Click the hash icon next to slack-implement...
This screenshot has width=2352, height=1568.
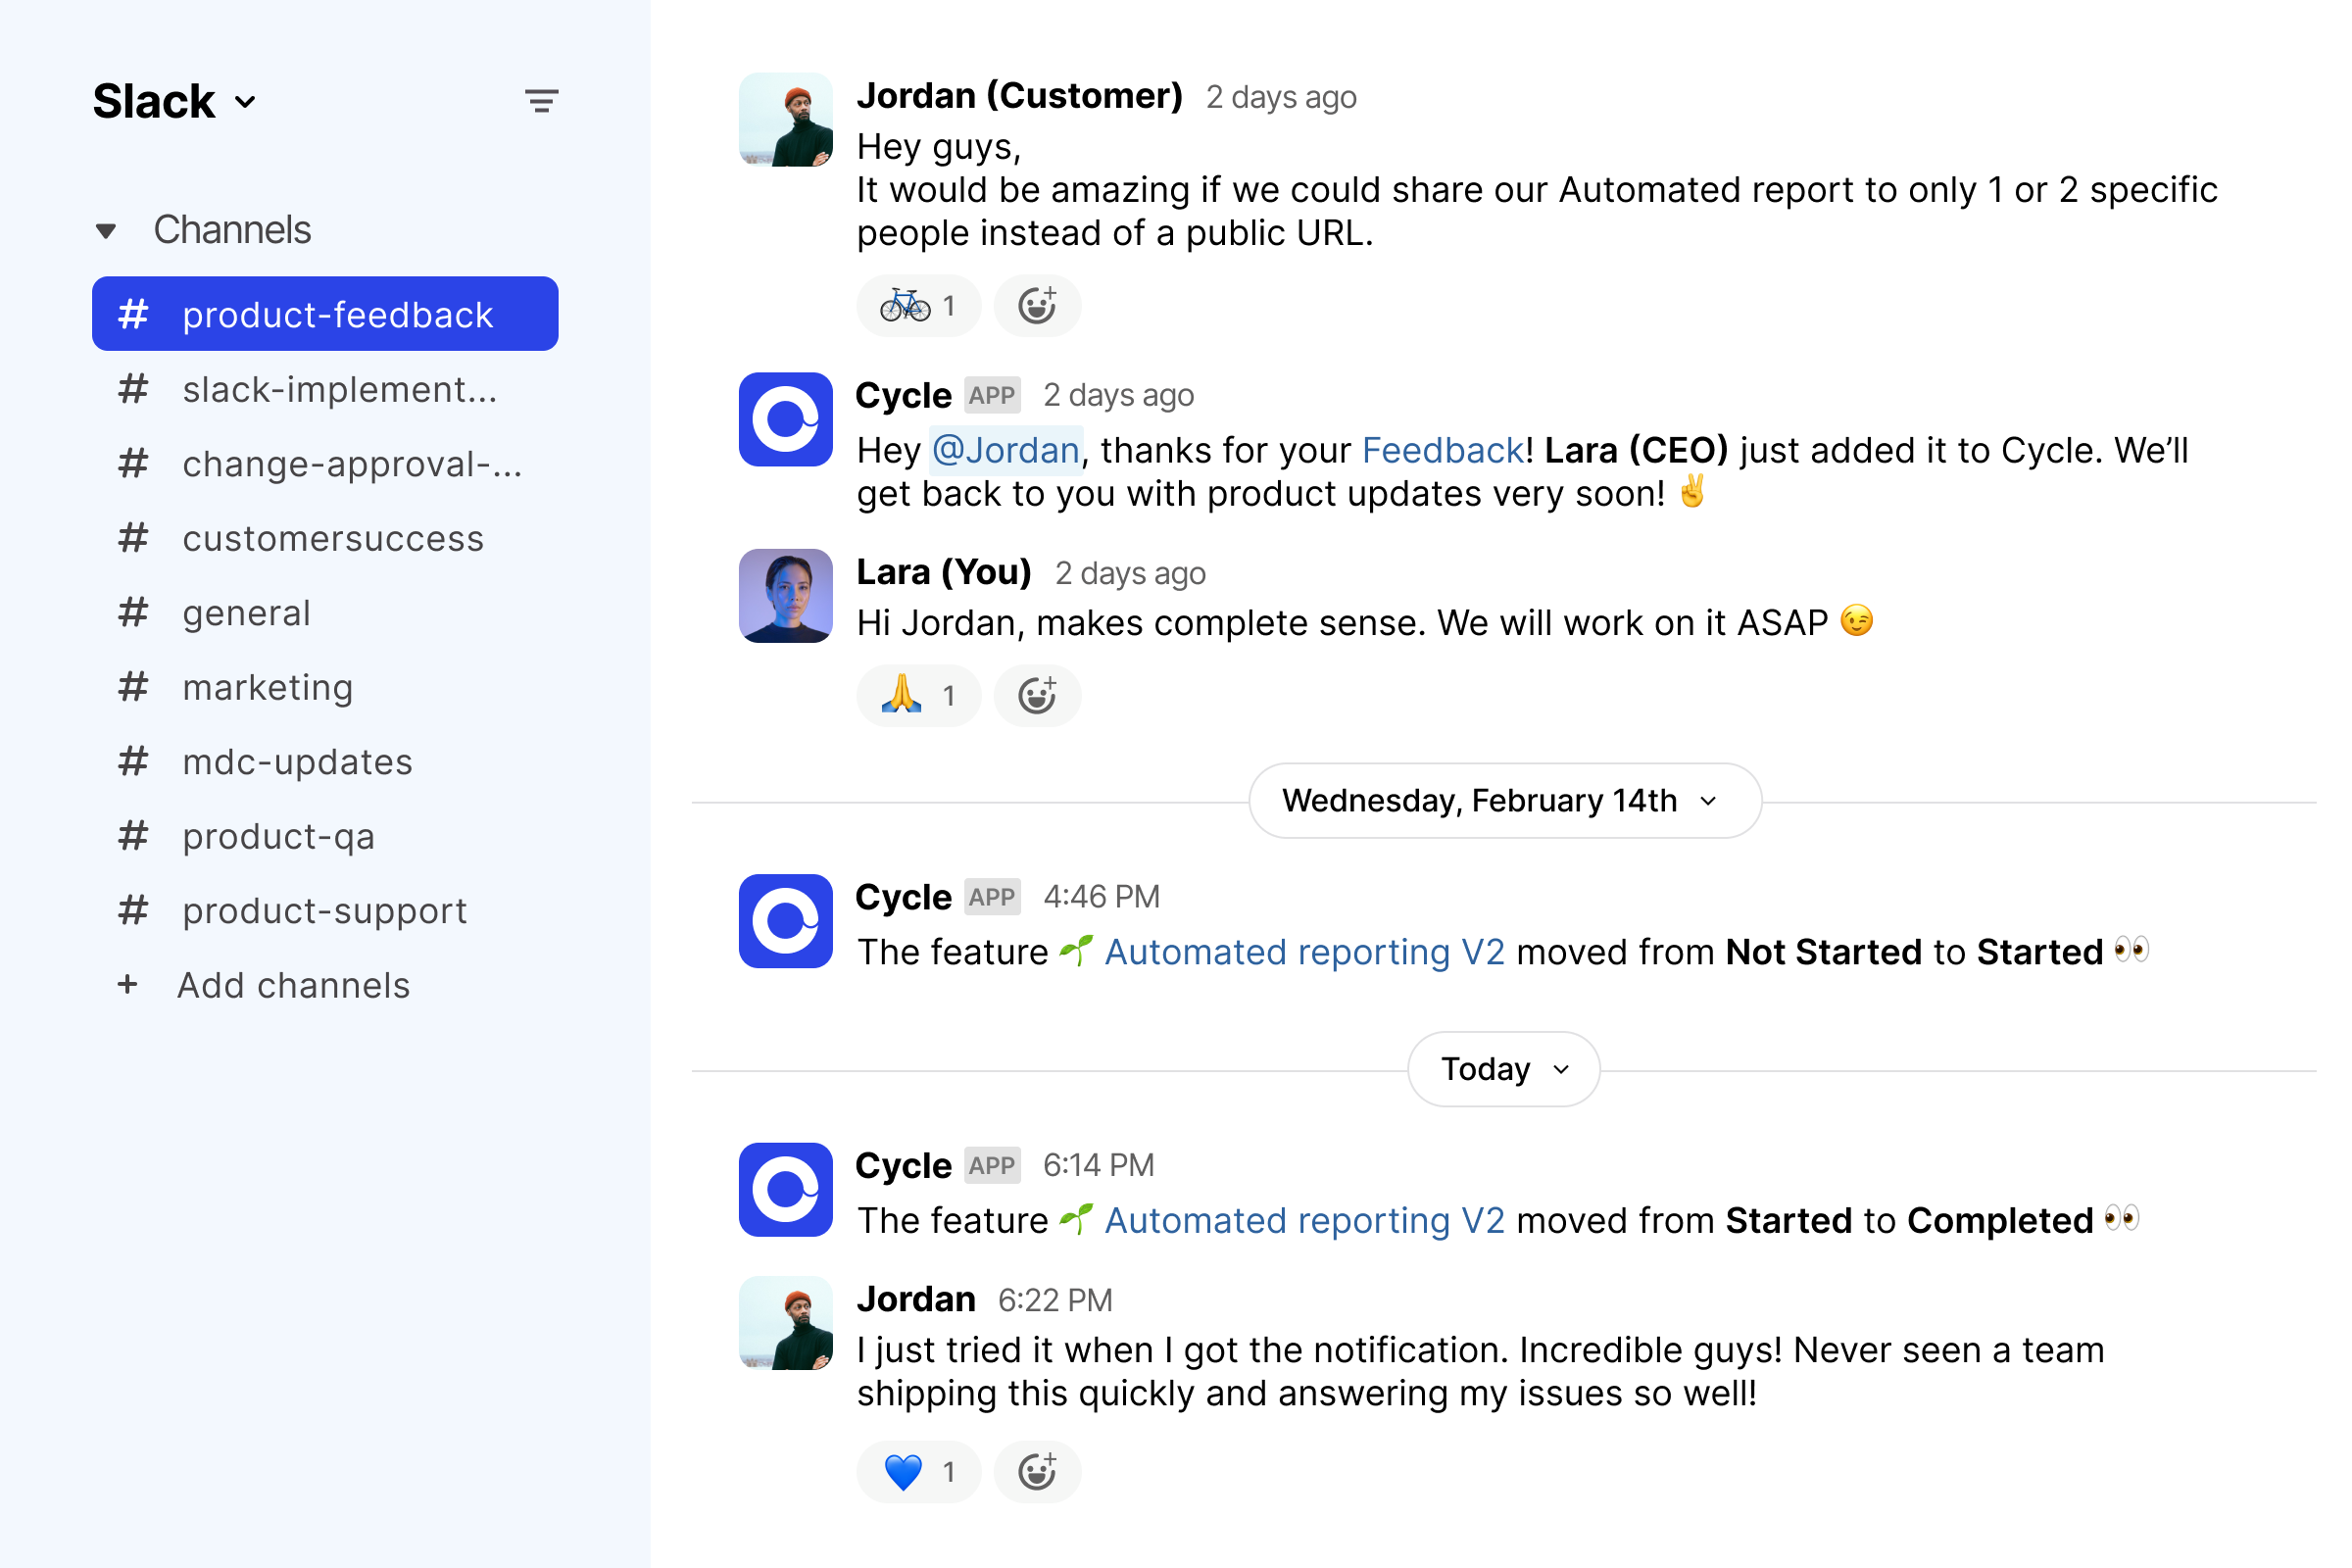point(133,389)
